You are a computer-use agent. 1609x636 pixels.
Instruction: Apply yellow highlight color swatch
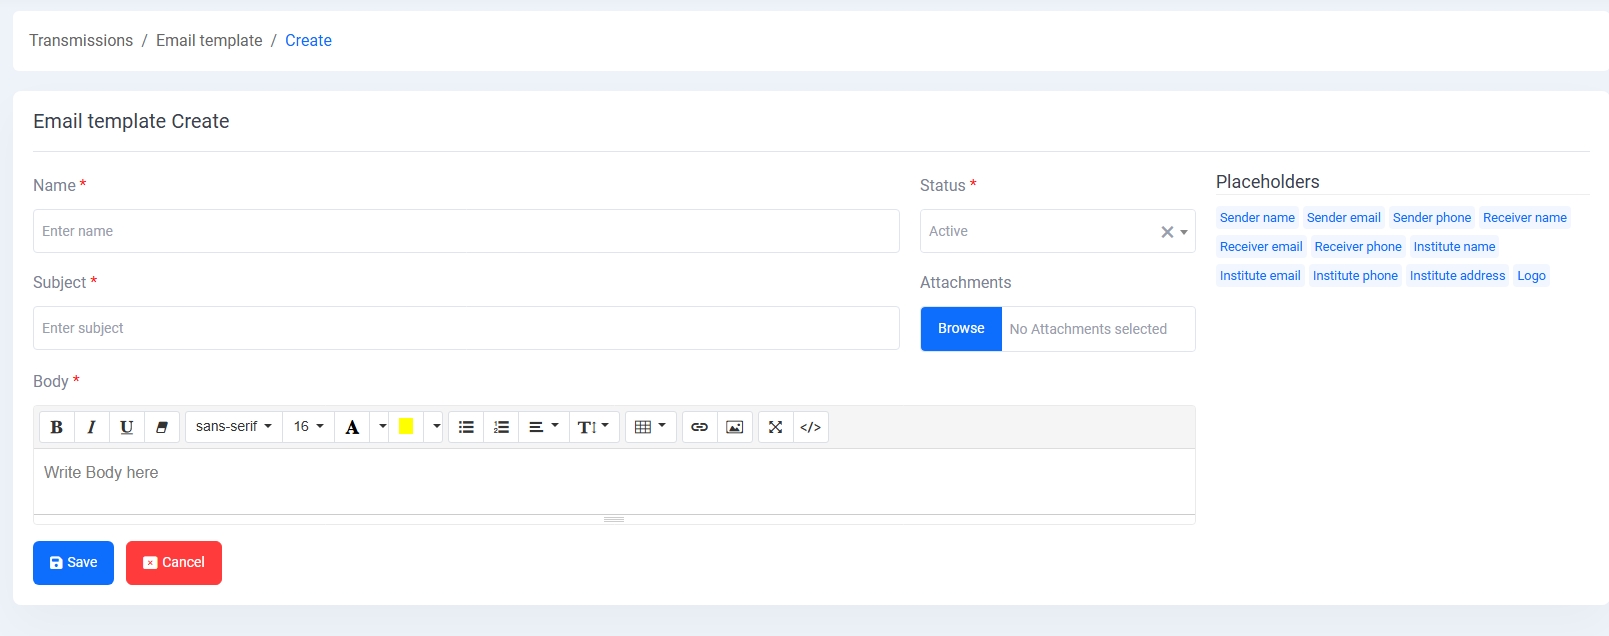pyautogui.click(x=406, y=427)
